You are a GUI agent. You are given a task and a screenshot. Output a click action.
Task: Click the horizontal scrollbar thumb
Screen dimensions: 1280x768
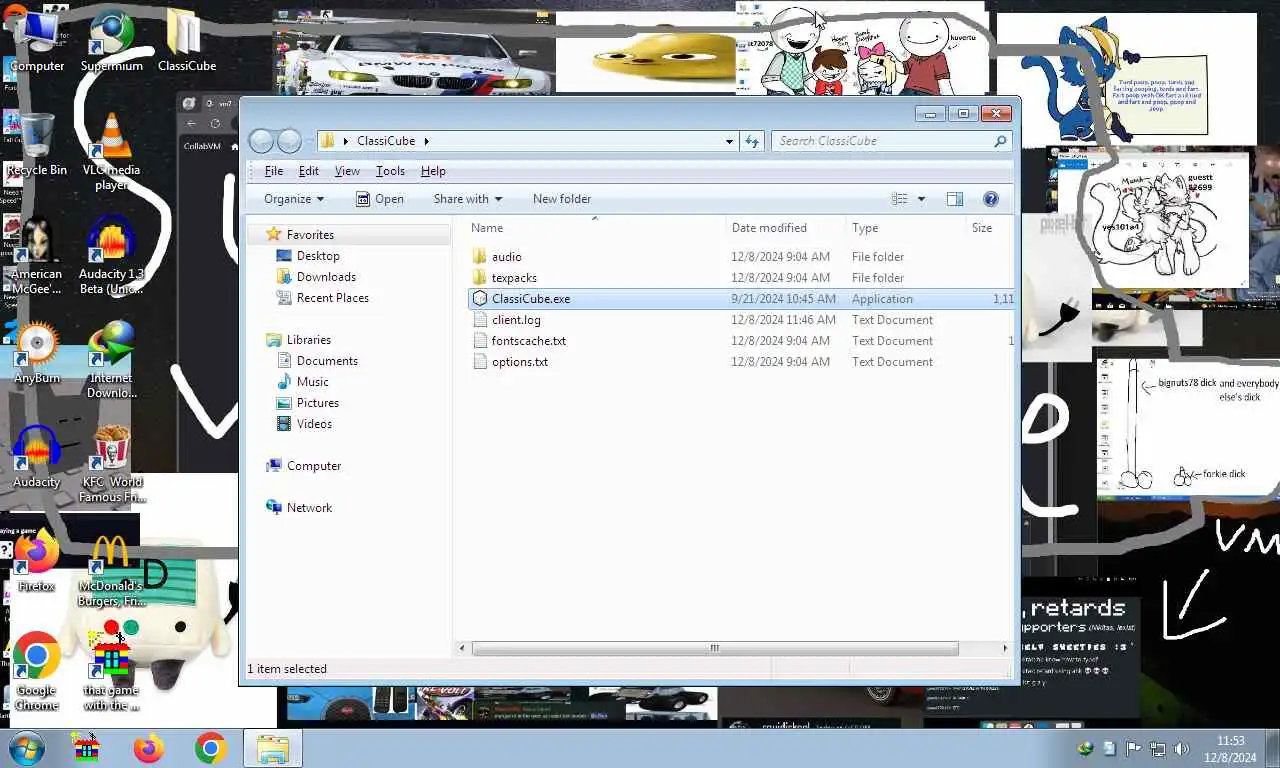pyautogui.click(x=715, y=648)
